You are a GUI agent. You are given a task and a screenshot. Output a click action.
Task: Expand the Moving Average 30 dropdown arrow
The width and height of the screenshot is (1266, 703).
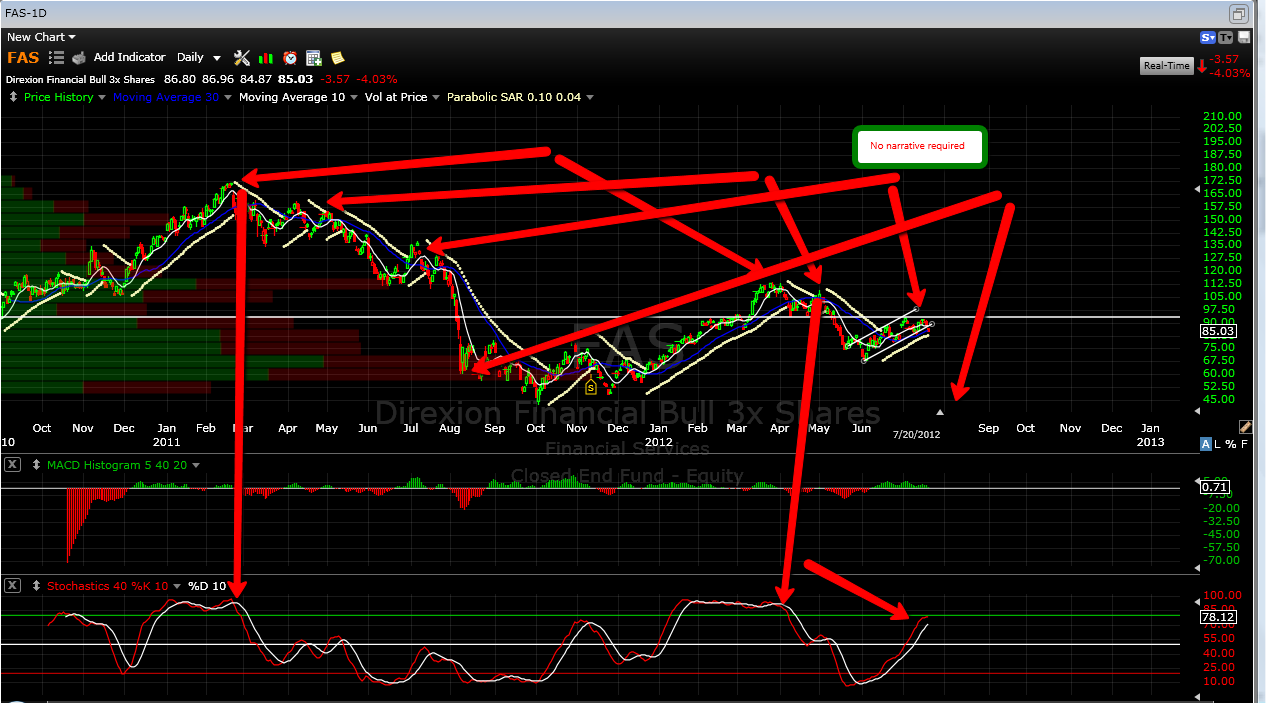228,97
